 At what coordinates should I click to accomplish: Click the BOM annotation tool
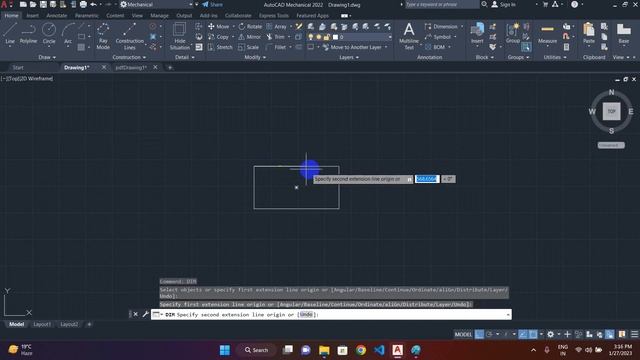click(435, 47)
